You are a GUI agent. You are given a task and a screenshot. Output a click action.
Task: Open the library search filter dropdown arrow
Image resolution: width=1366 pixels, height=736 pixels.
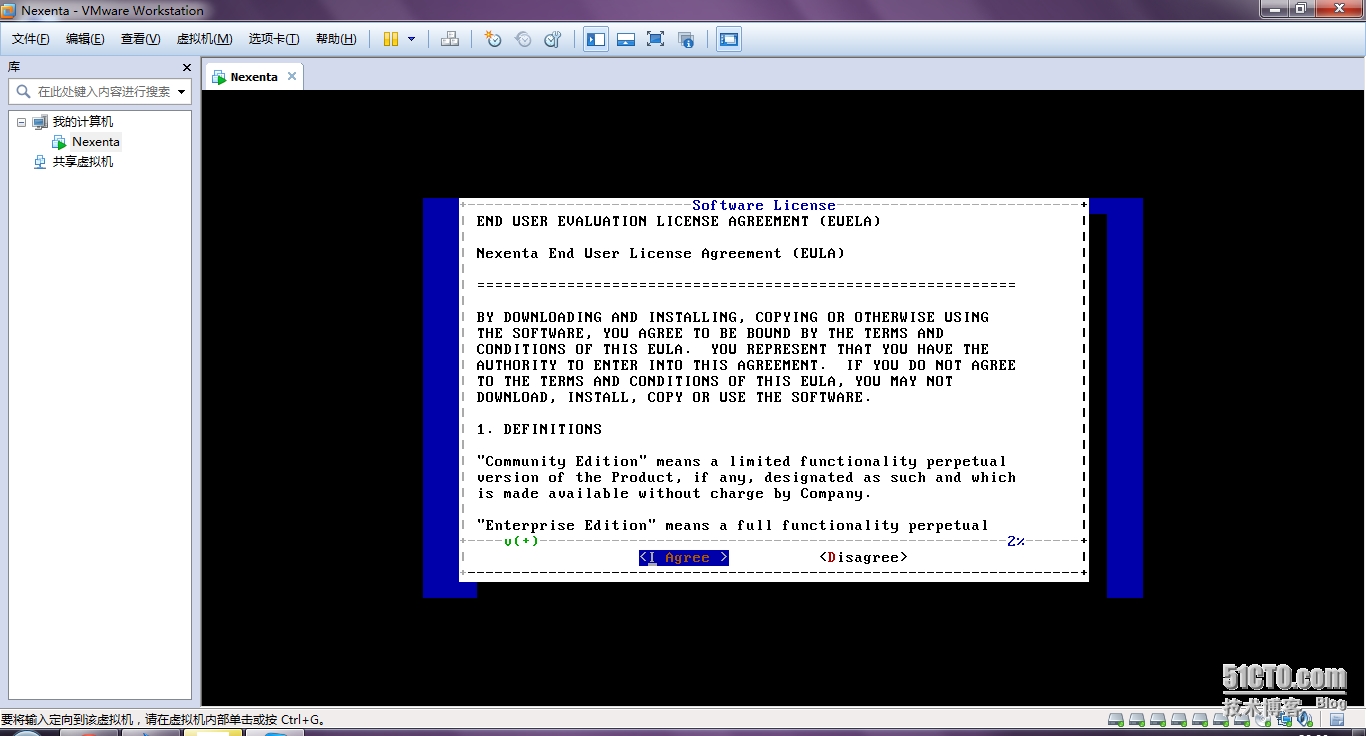pos(181,91)
